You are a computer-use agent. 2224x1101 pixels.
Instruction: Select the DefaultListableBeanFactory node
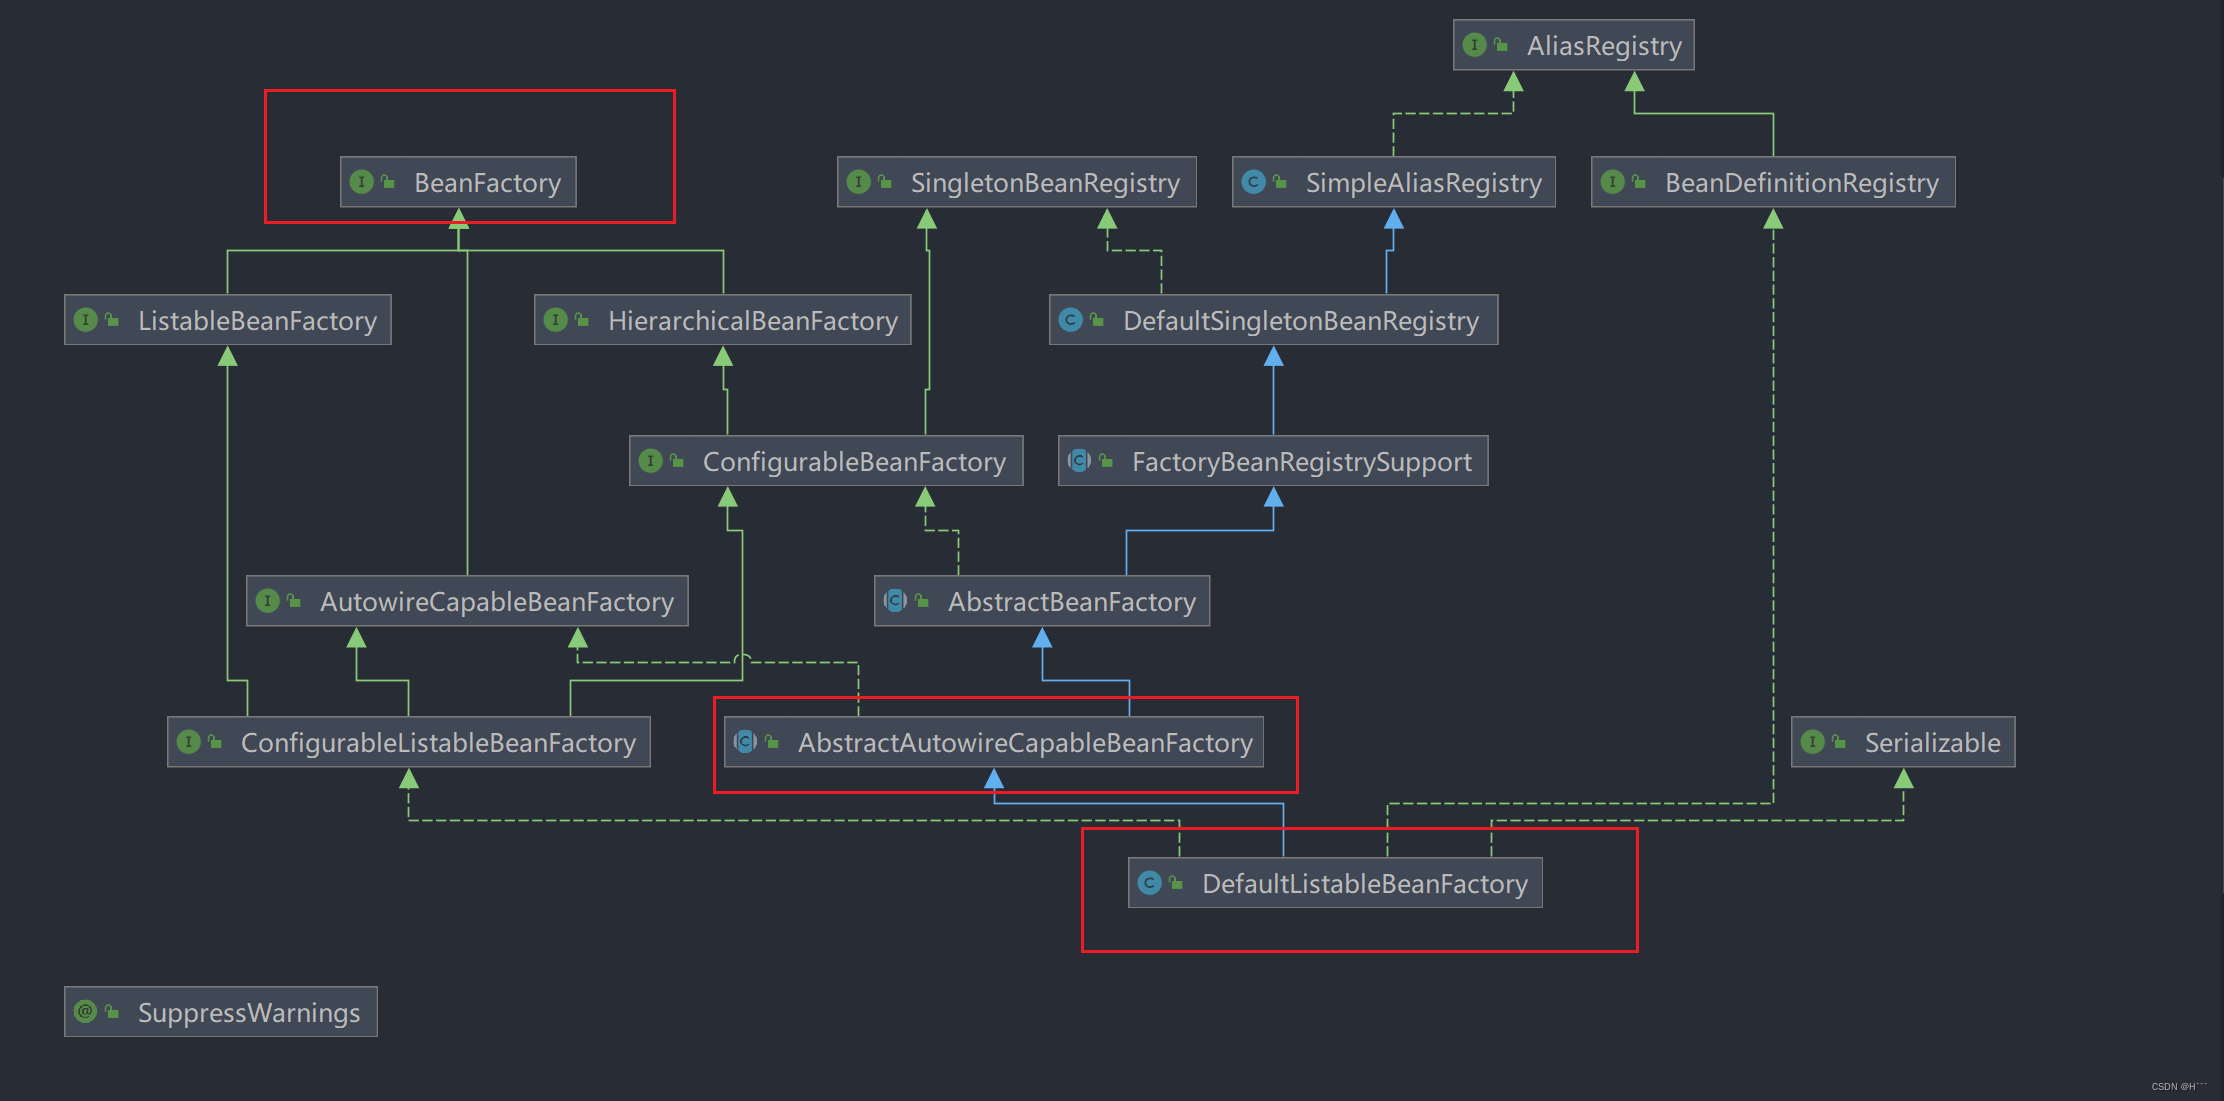pos(1335,883)
